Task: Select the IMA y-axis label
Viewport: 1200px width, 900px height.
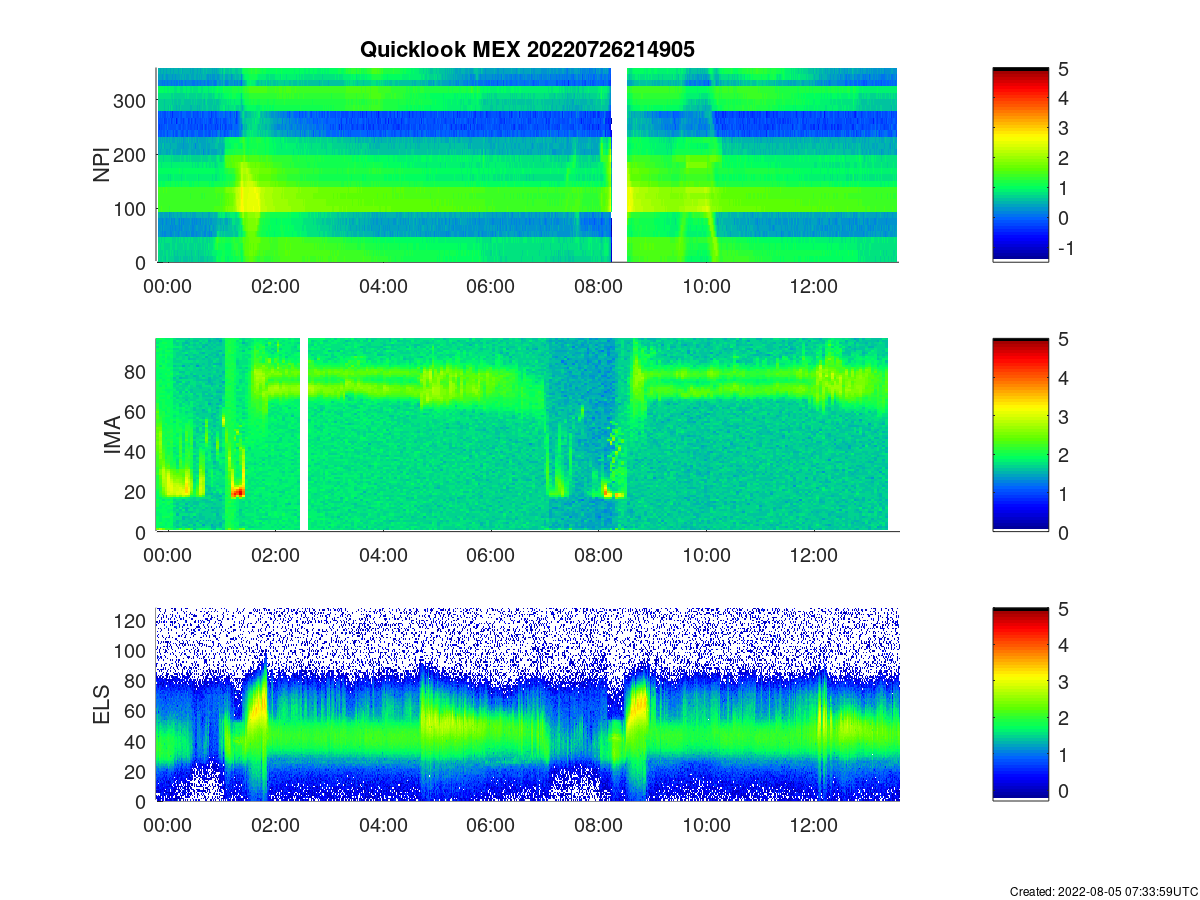Action: point(112,436)
